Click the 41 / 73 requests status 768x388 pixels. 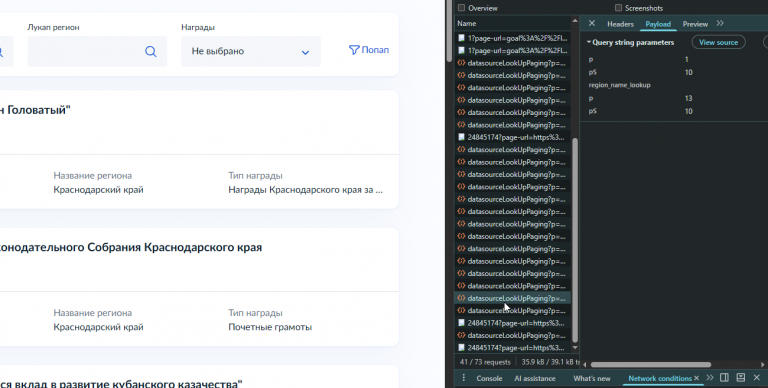[485, 362]
